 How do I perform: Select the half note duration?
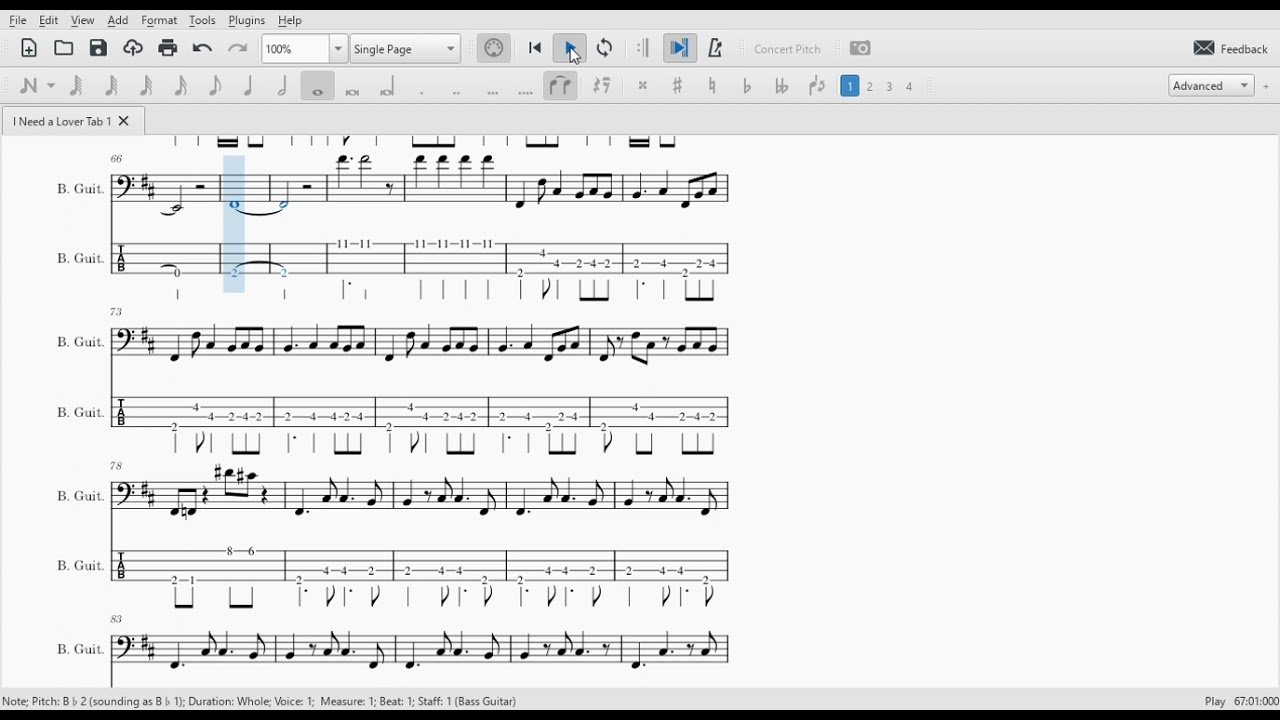click(283, 86)
